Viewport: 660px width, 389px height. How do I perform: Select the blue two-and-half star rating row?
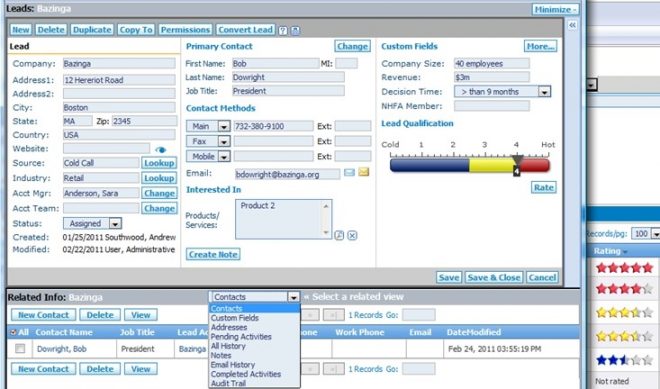[625, 360]
